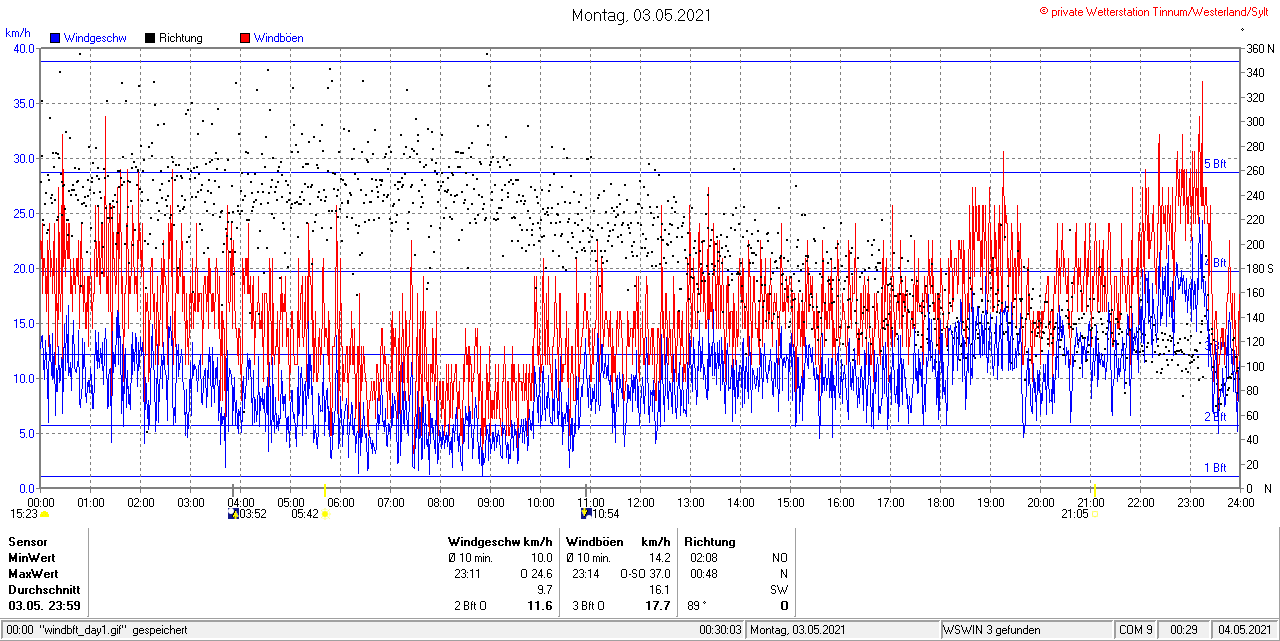This screenshot has width=1280, height=641.
Task: Click the 40.0 speed axis label
Action: (22, 49)
